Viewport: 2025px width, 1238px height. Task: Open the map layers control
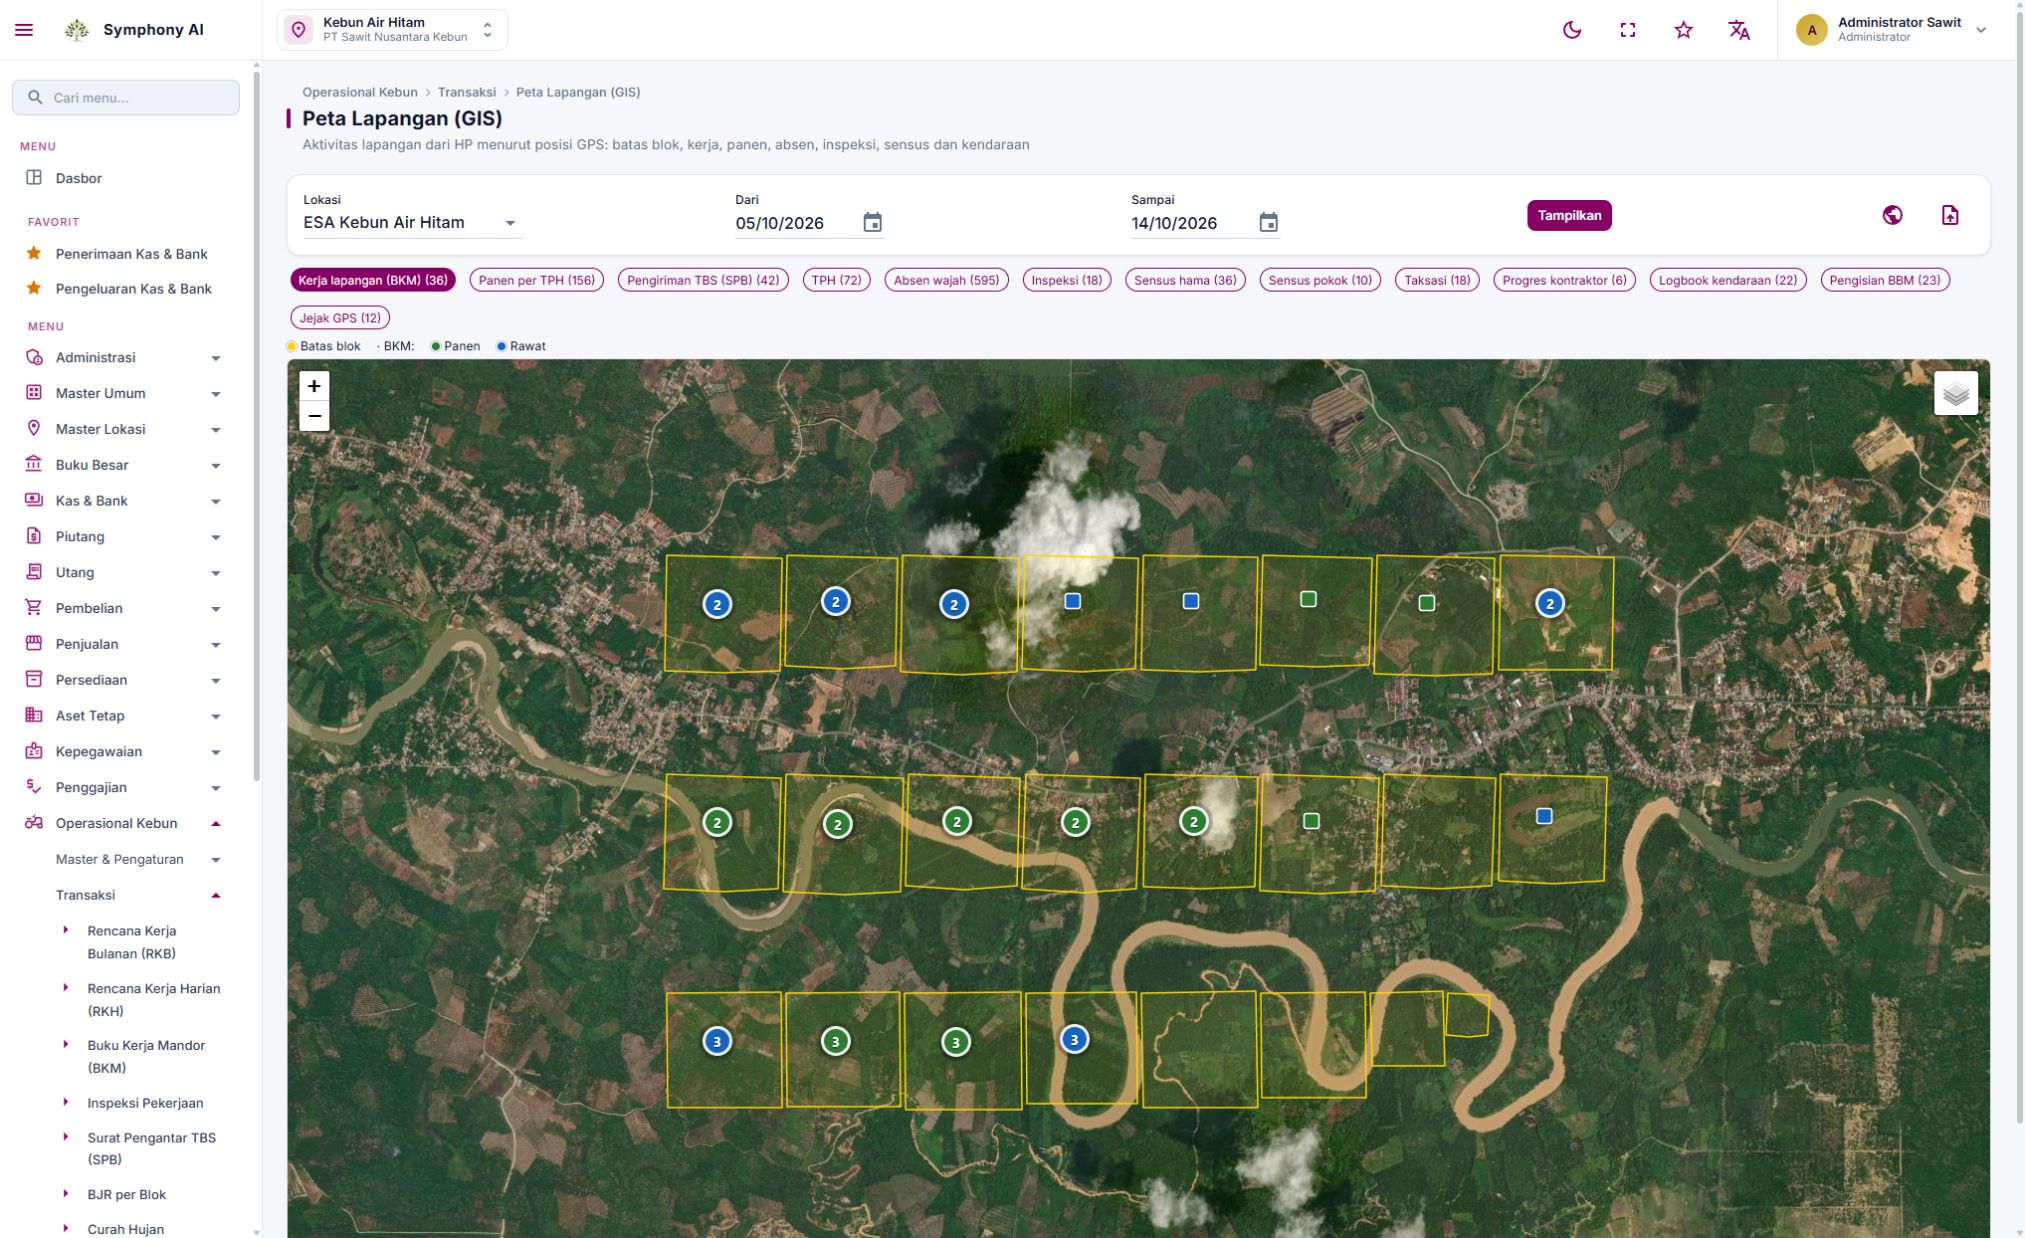click(x=1956, y=393)
